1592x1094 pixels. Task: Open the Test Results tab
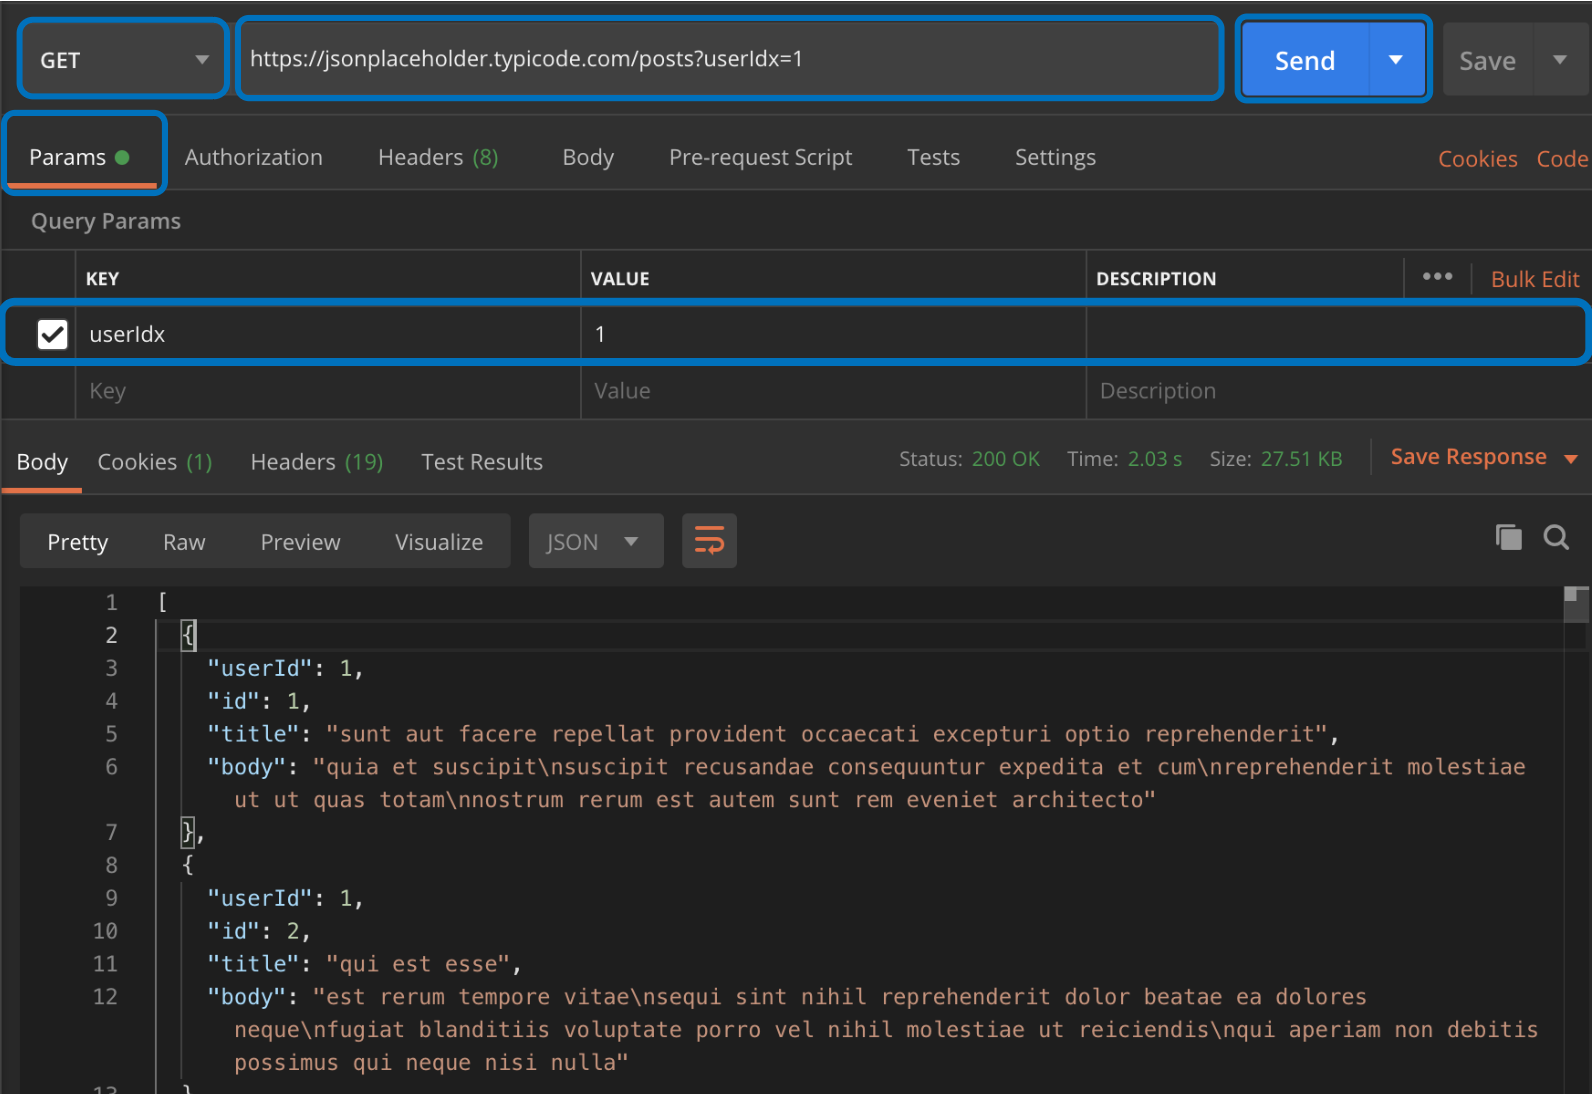coord(482,462)
